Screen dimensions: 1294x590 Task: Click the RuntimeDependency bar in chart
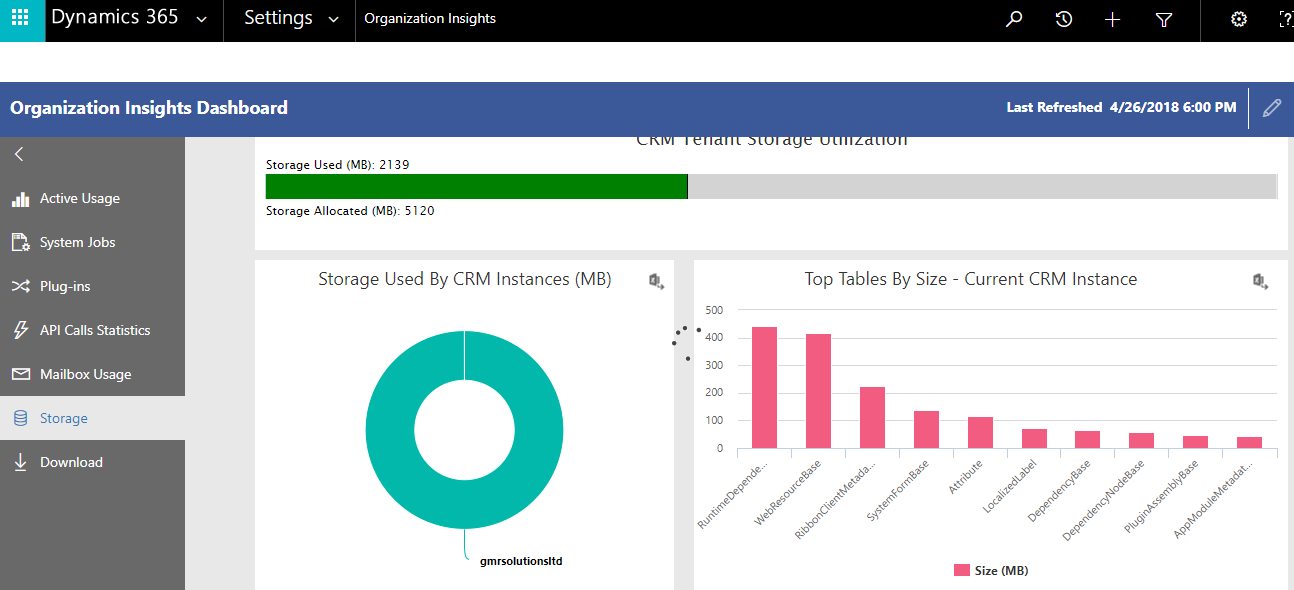764,388
